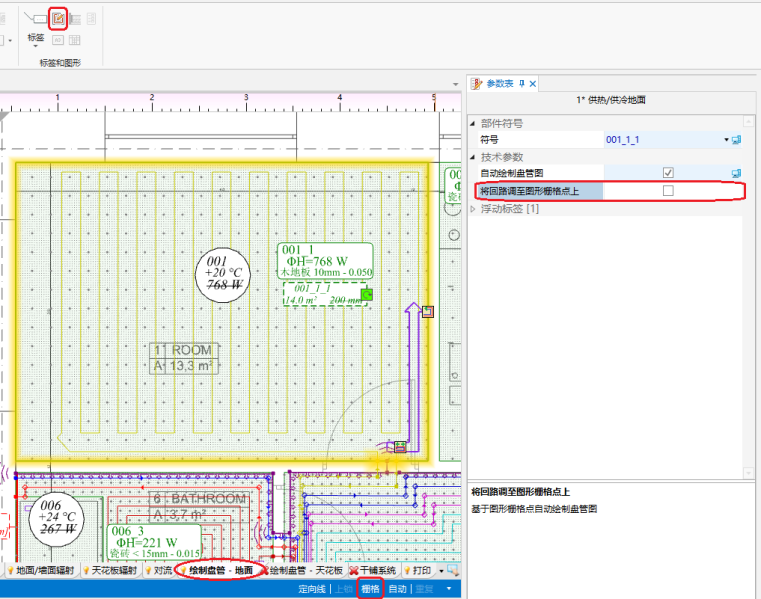This screenshot has width=761, height=599.
Task: Switch to 地面/墙面辐射 tab
Action: click(x=41, y=570)
